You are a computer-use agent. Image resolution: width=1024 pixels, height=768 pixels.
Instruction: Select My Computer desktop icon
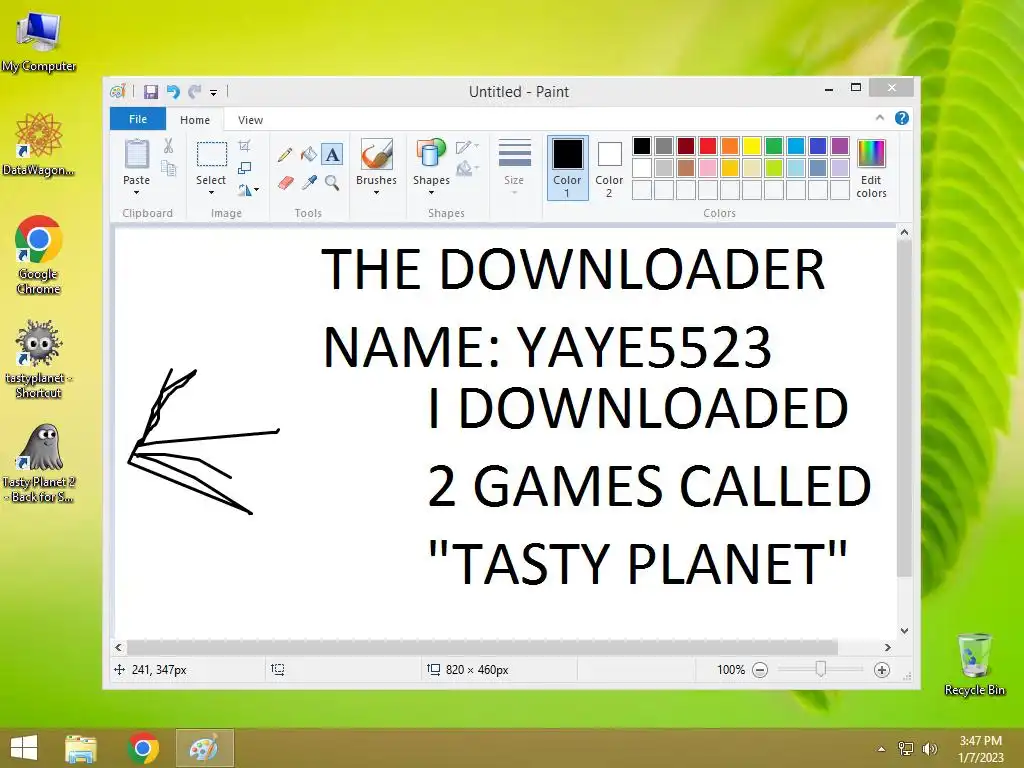(39, 40)
